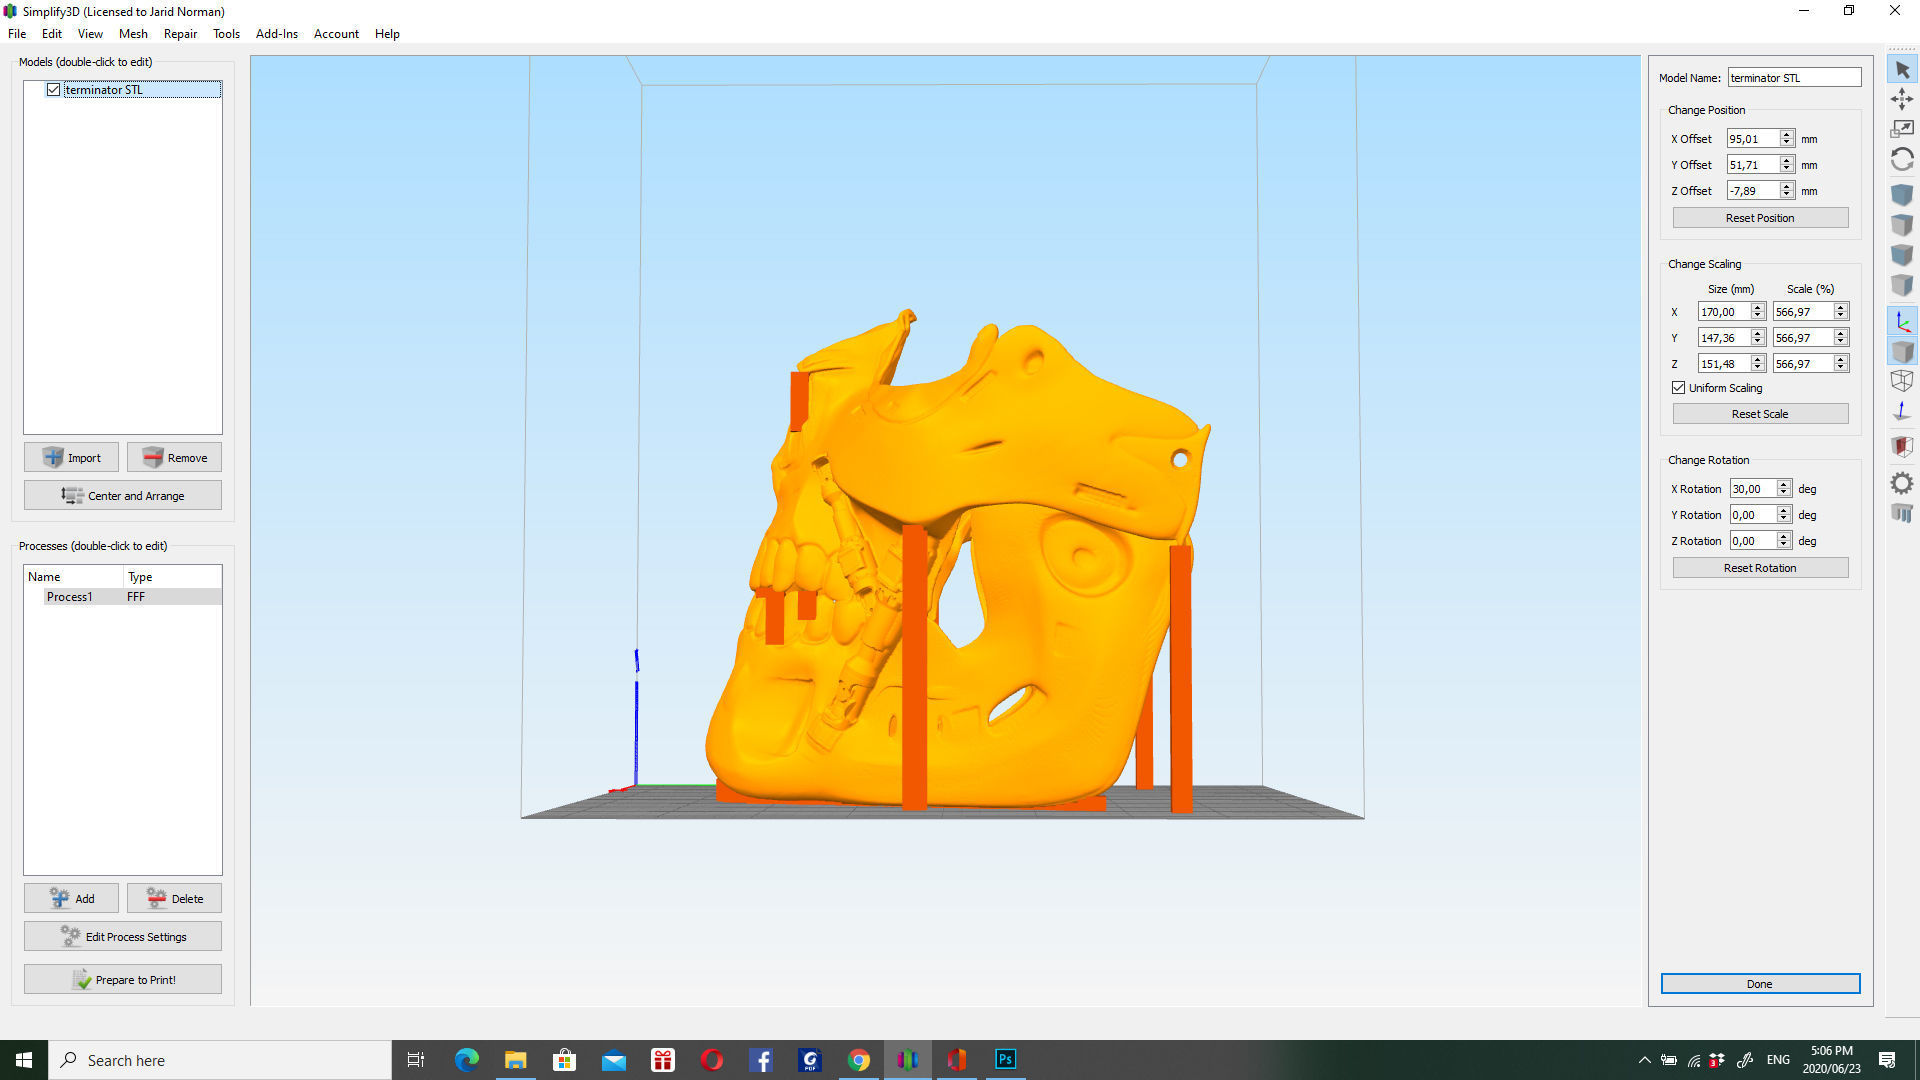Open Facebook from the taskbar
The height and width of the screenshot is (1080, 1920).
(x=760, y=1060)
